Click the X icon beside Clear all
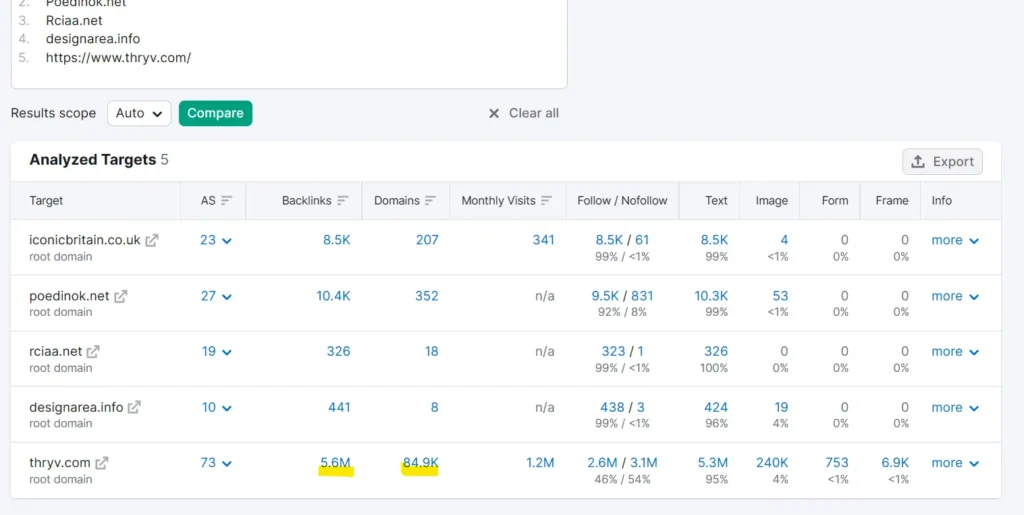The image size is (1024, 515). coord(494,114)
